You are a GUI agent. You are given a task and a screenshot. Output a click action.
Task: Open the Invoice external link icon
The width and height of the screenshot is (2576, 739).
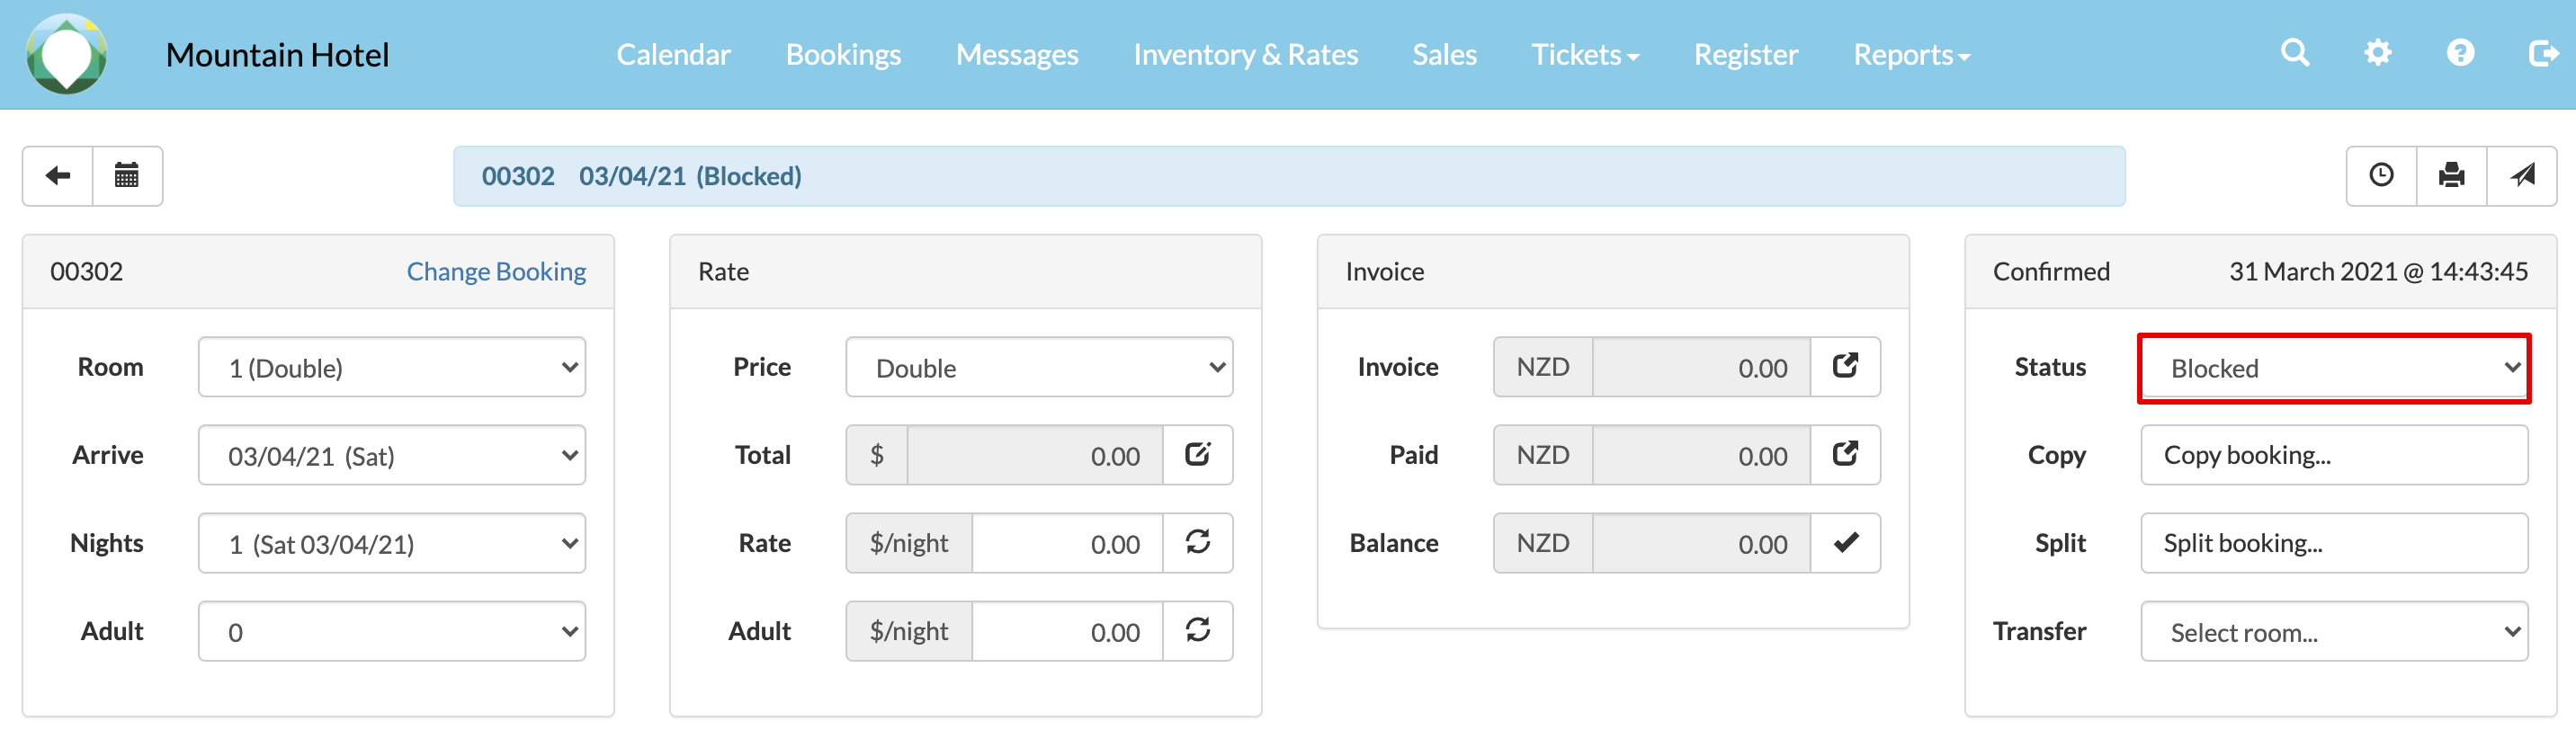click(x=1845, y=367)
